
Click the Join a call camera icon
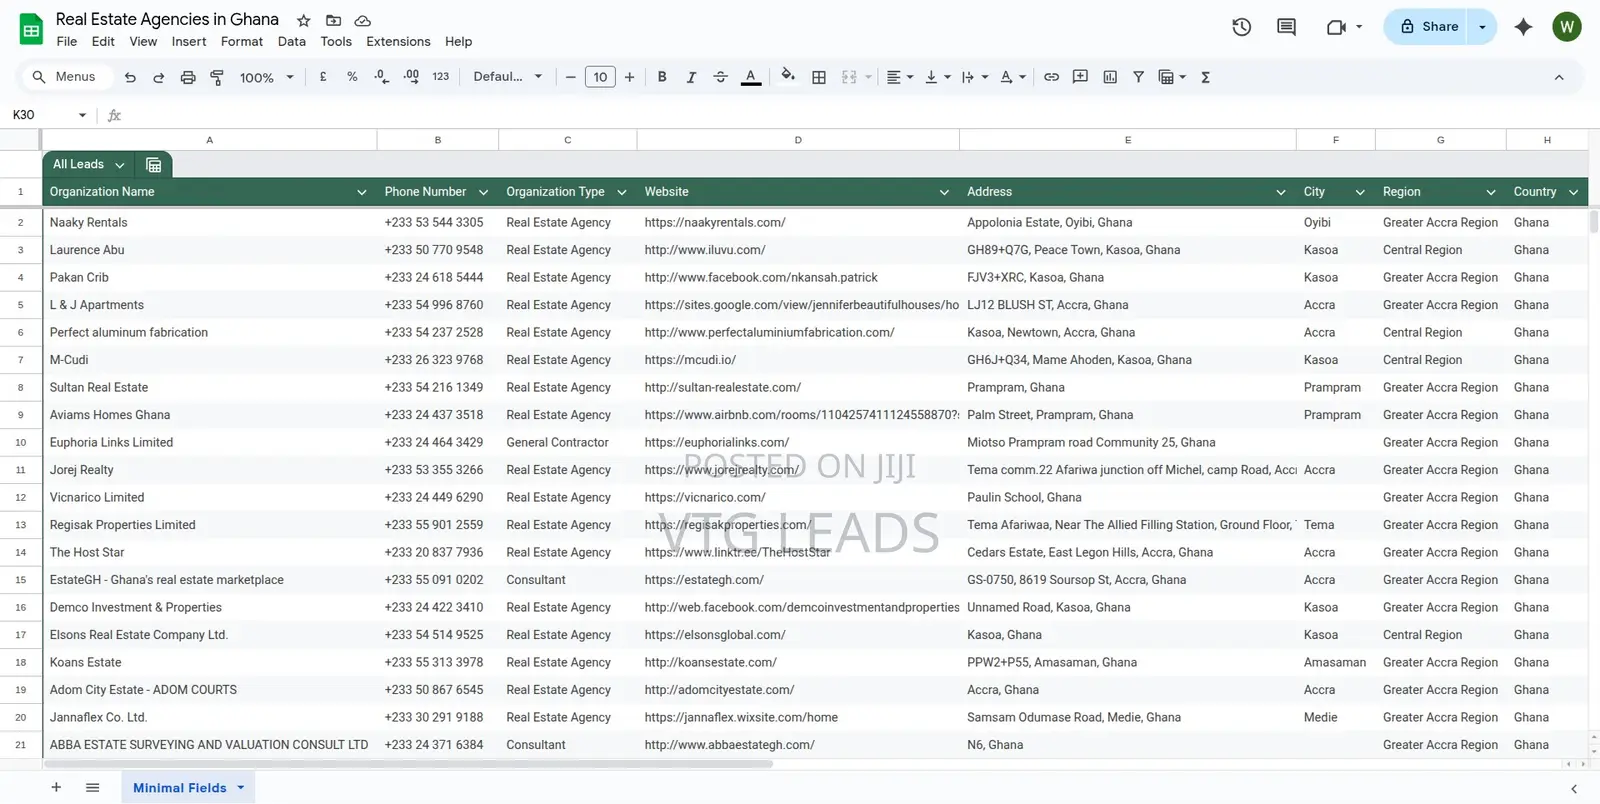click(x=1336, y=27)
